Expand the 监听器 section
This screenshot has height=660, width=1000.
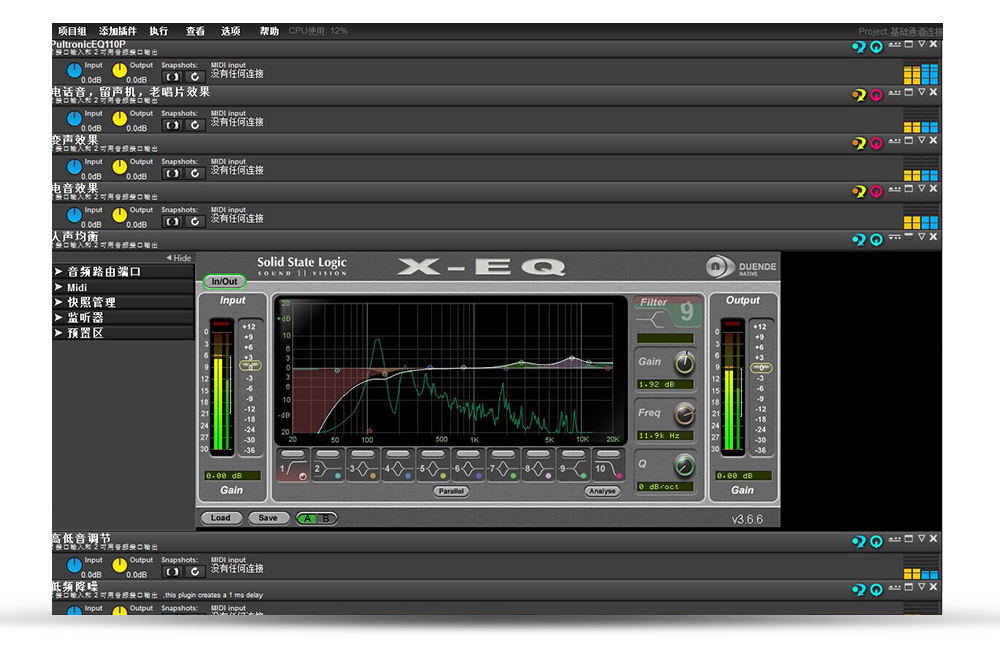pos(123,318)
